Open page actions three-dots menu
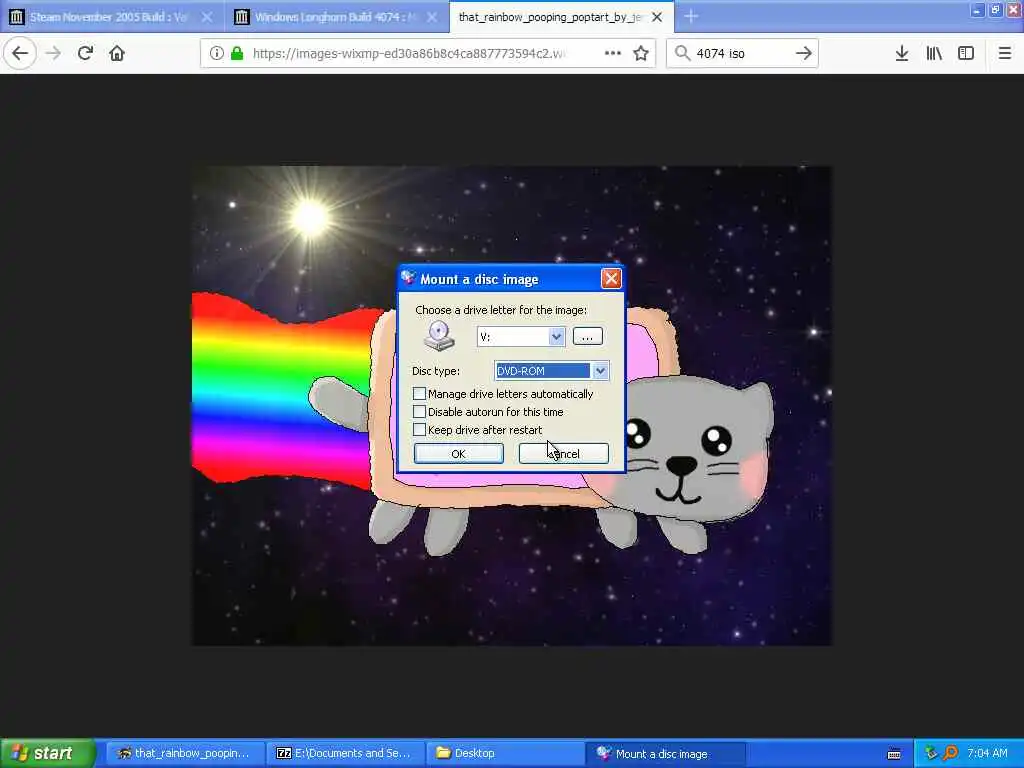The width and height of the screenshot is (1024, 768). pyautogui.click(x=613, y=53)
